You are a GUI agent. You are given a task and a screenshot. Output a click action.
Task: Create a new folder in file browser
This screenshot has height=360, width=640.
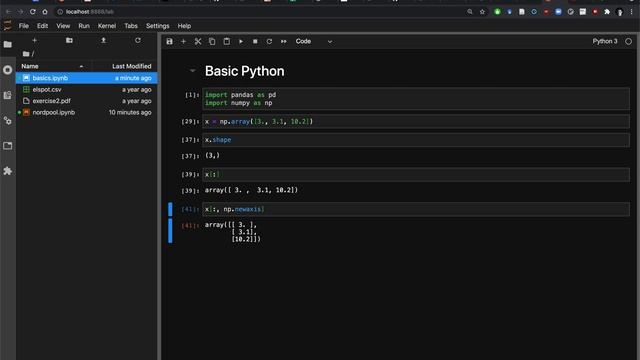pyautogui.click(x=69, y=40)
